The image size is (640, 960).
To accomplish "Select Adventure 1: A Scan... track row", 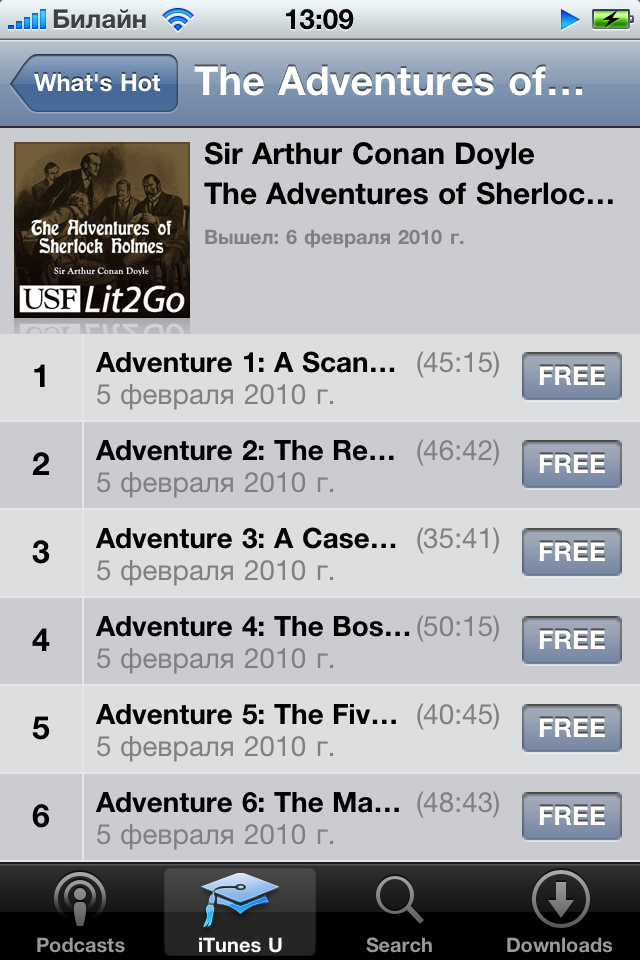I will pos(320,377).
